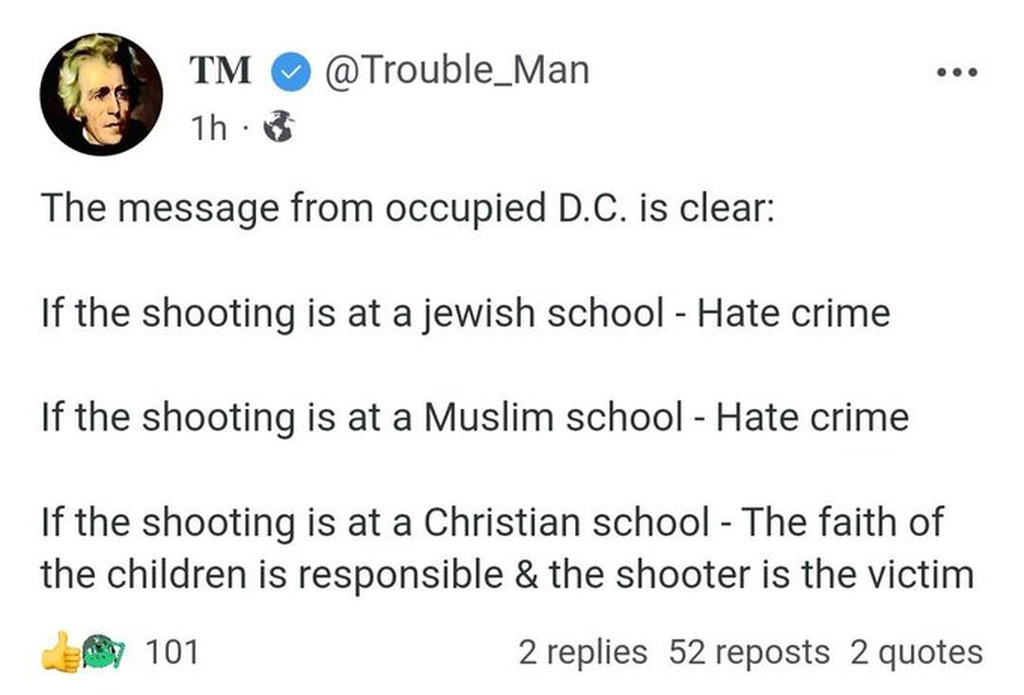Open TM's profile picture avatar
The width and height of the screenshot is (1024, 695).
coord(101,94)
